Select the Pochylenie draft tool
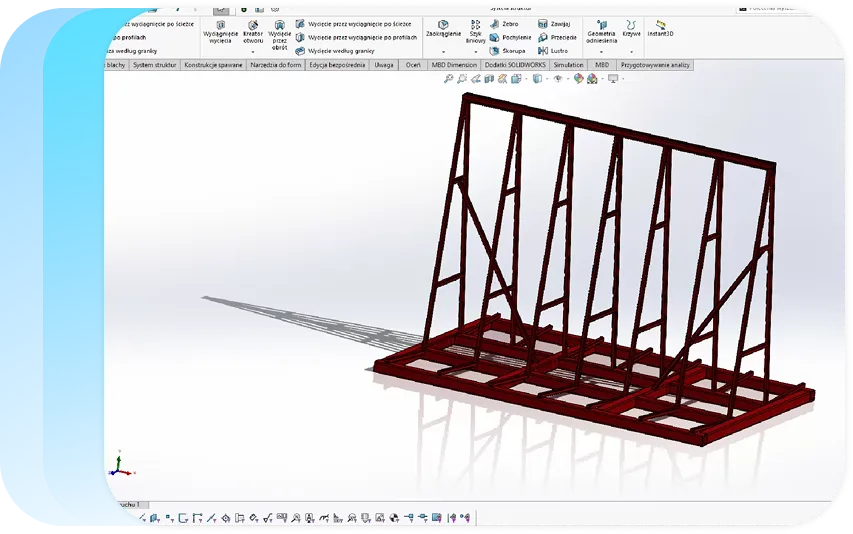Viewport: 853px width, 534px height. [x=510, y=38]
